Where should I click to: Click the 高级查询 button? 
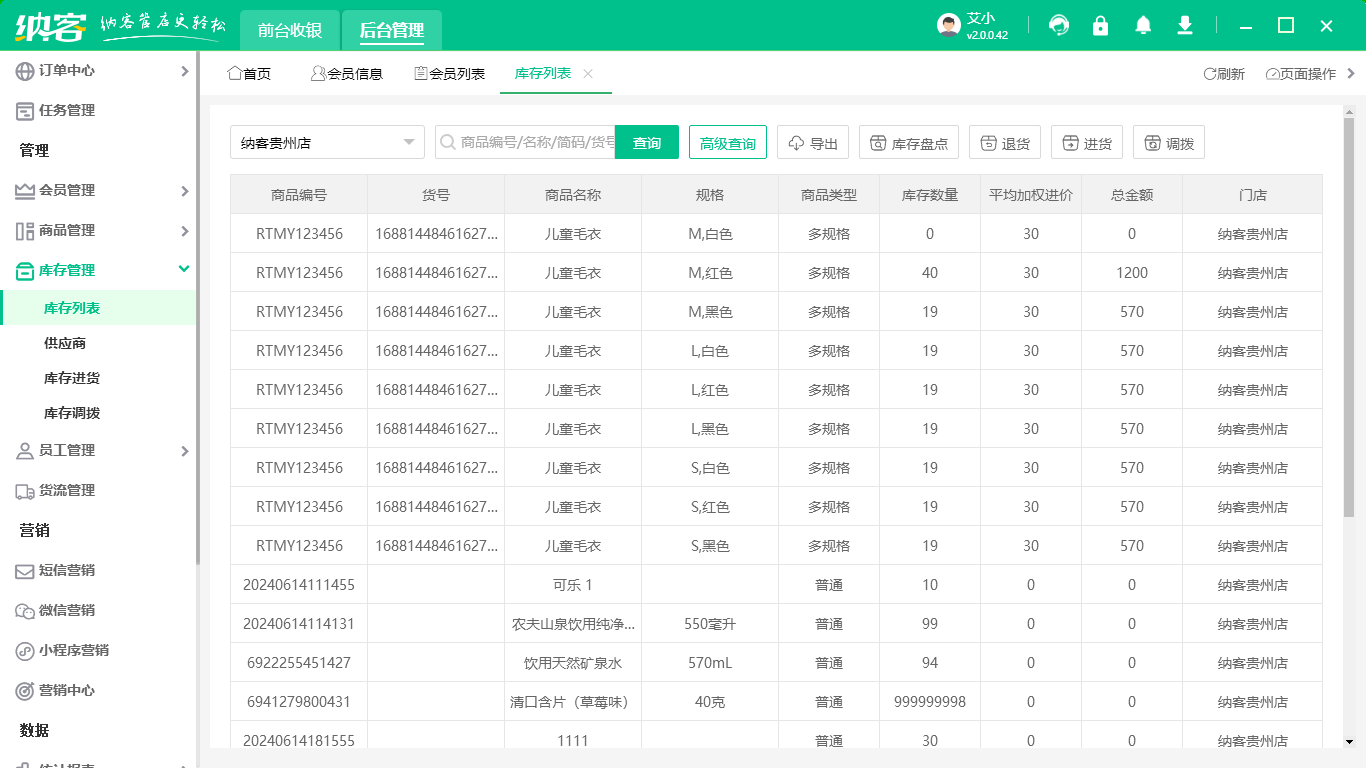tap(728, 143)
